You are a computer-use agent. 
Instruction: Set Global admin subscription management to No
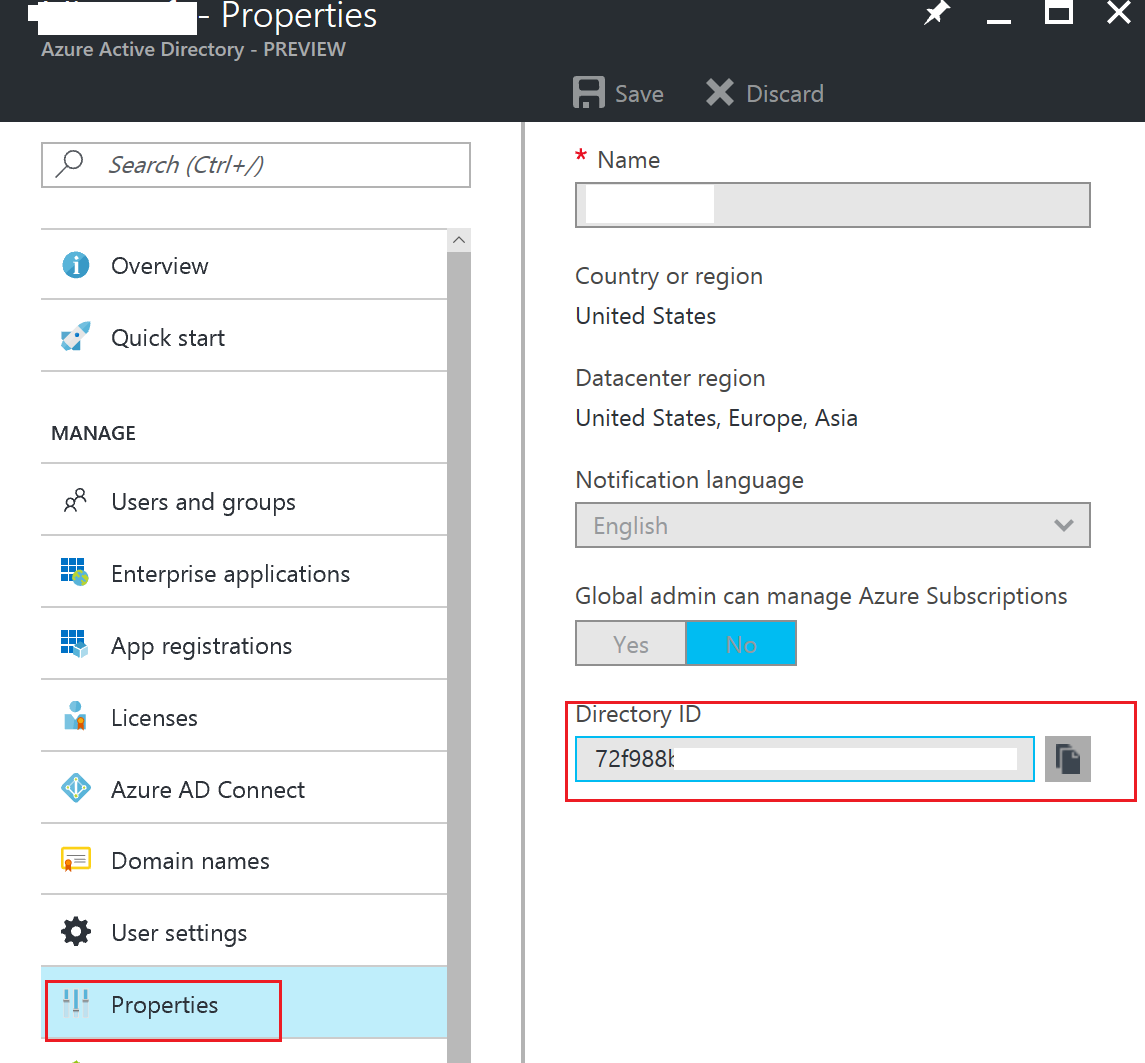click(741, 643)
